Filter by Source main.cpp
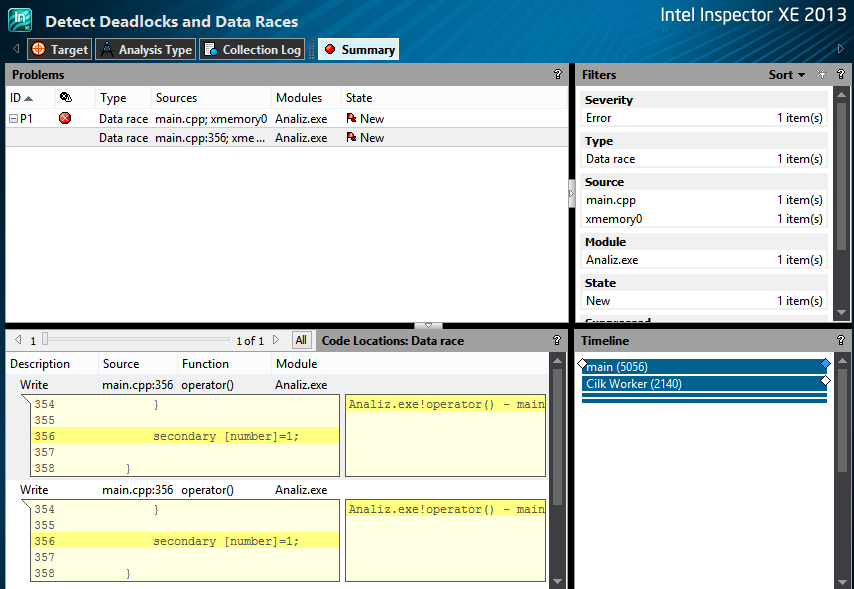The width and height of the screenshot is (854, 589). tap(704, 200)
